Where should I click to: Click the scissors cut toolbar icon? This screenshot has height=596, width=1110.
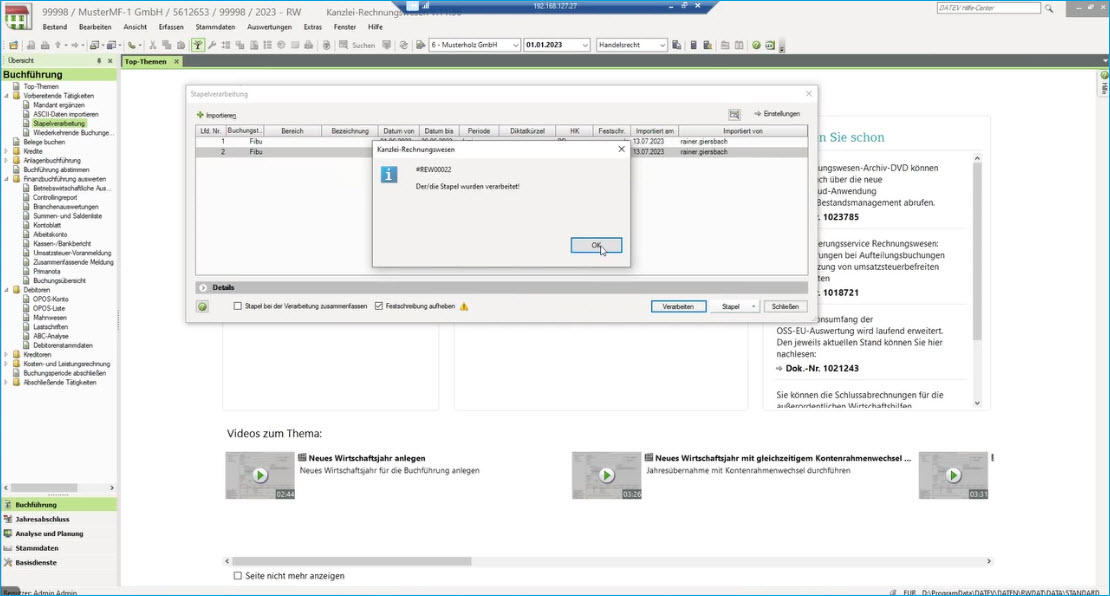pyautogui.click(x=152, y=45)
